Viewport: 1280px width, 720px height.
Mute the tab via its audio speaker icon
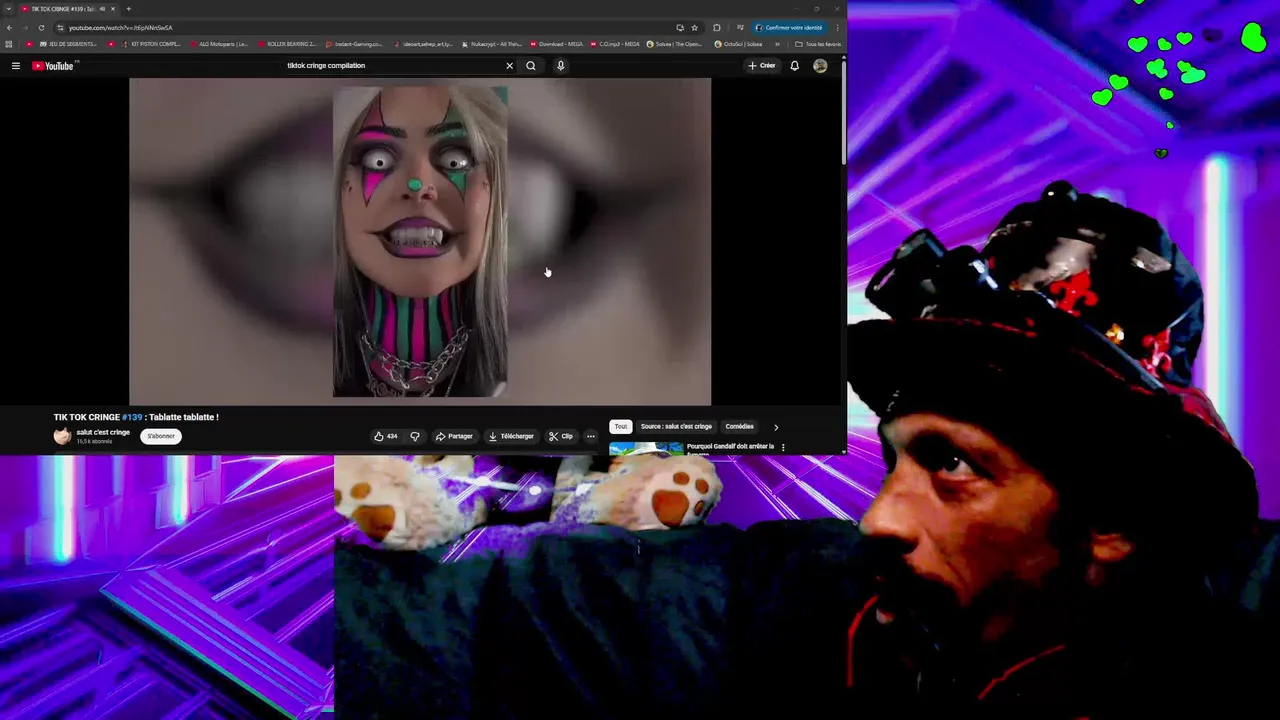click(x=102, y=9)
